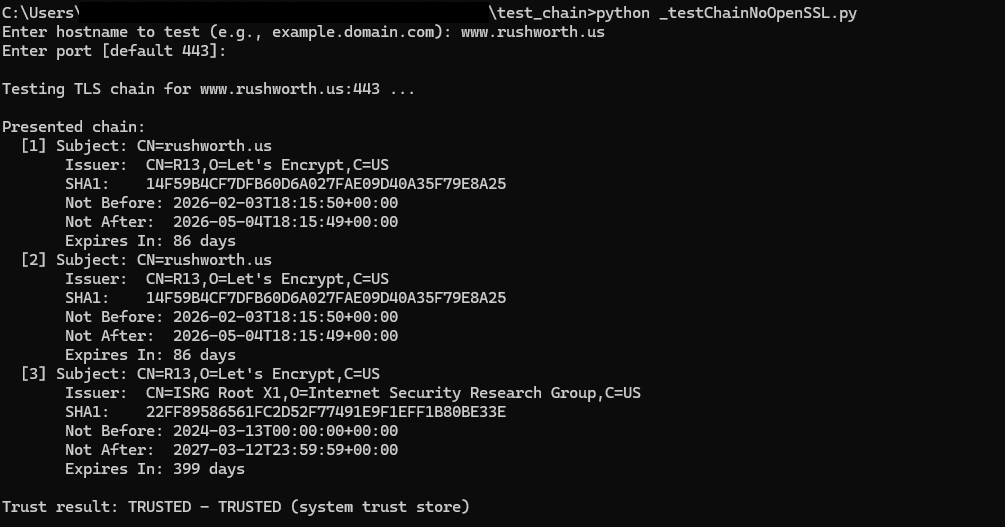Click the Not Before 2024-03-13 date
The height and width of the screenshot is (527, 1005).
click(x=285, y=431)
